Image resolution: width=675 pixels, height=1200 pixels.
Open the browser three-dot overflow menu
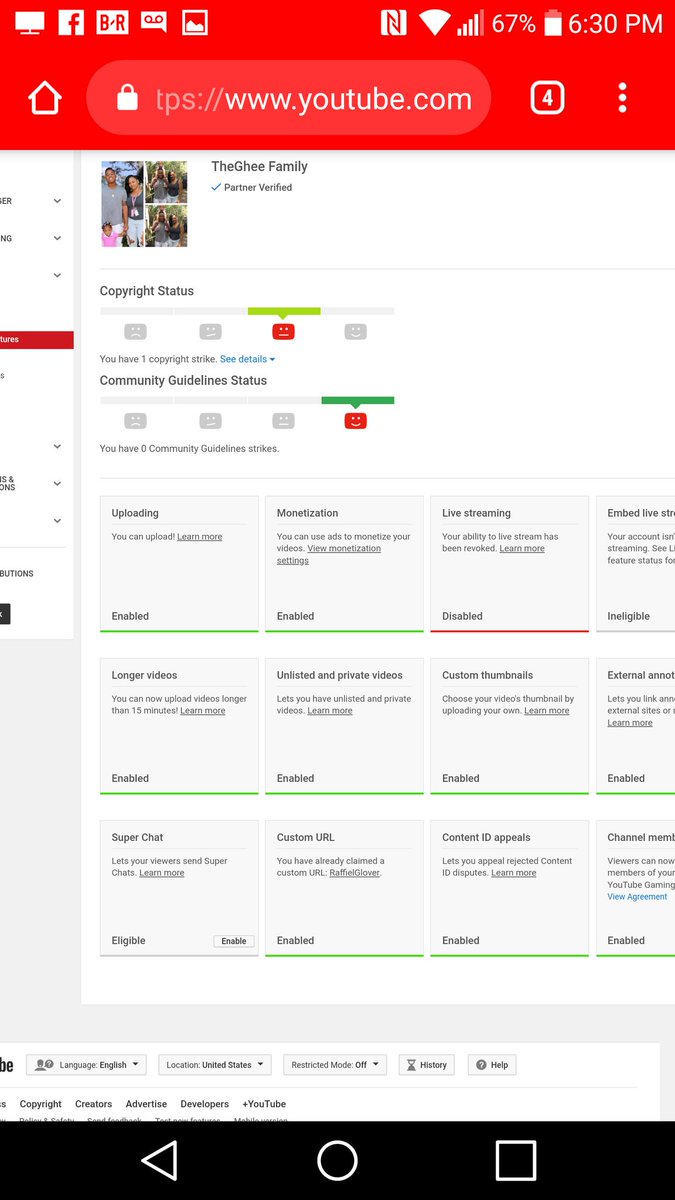pos(622,98)
